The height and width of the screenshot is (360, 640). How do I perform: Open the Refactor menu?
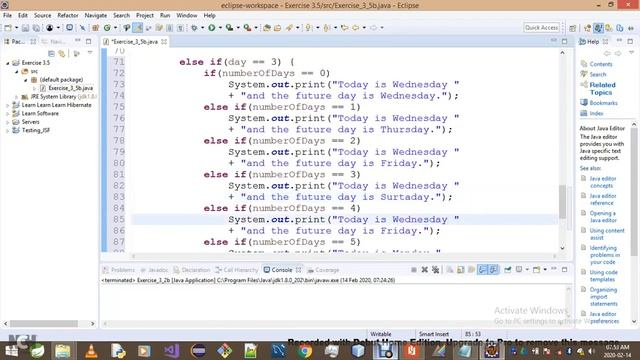68,16
